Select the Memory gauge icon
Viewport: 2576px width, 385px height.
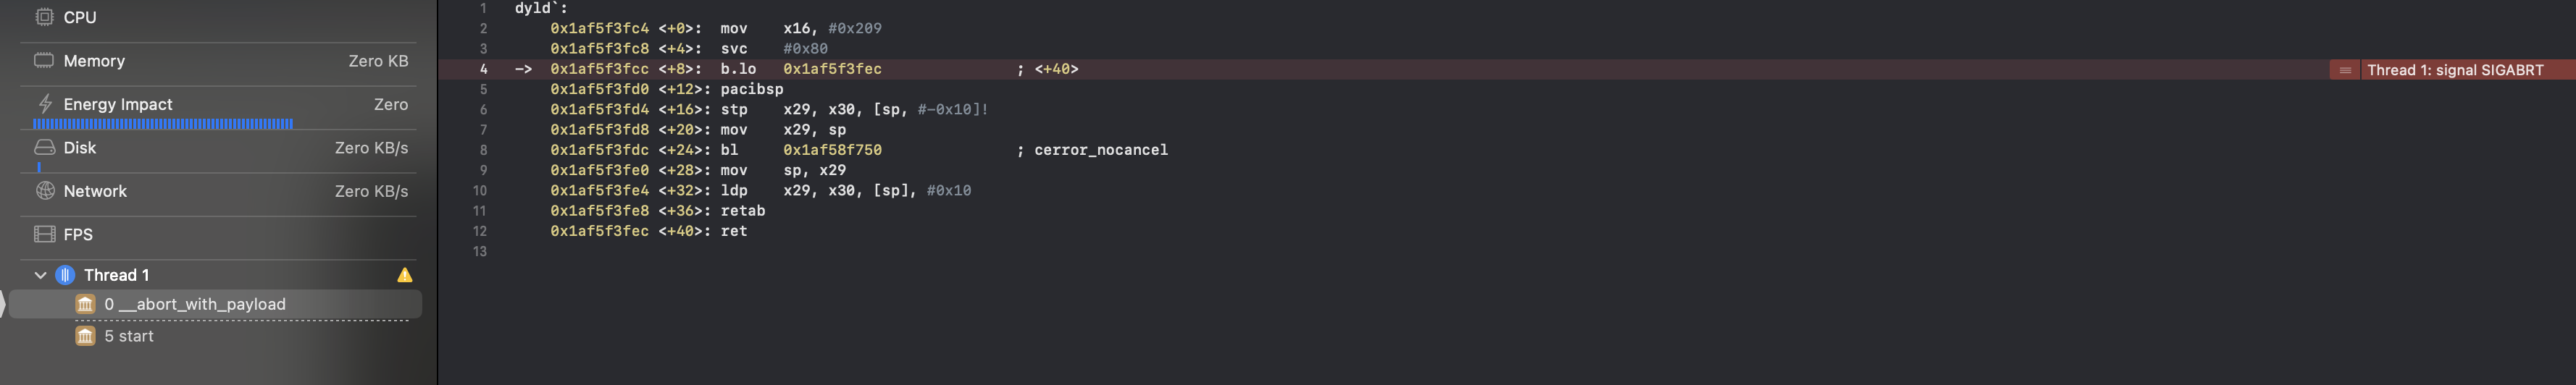click(x=44, y=60)
